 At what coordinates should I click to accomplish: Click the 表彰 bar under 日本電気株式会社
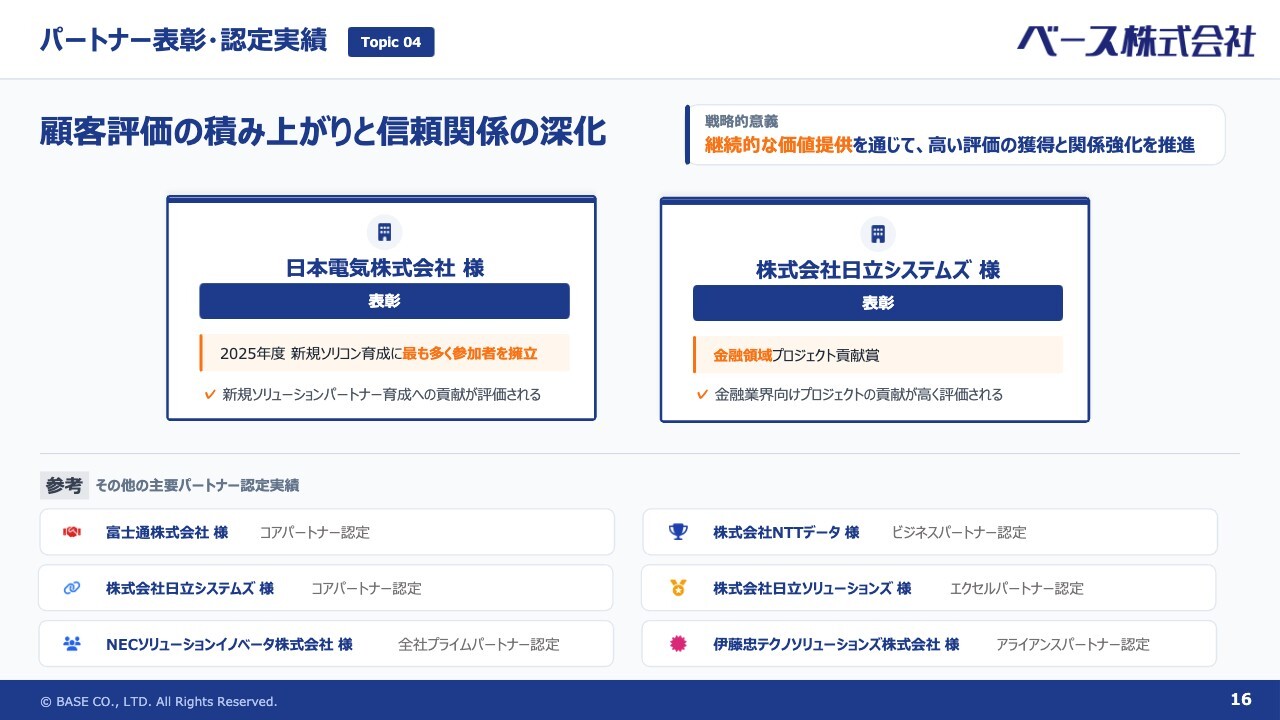point(384,301)
